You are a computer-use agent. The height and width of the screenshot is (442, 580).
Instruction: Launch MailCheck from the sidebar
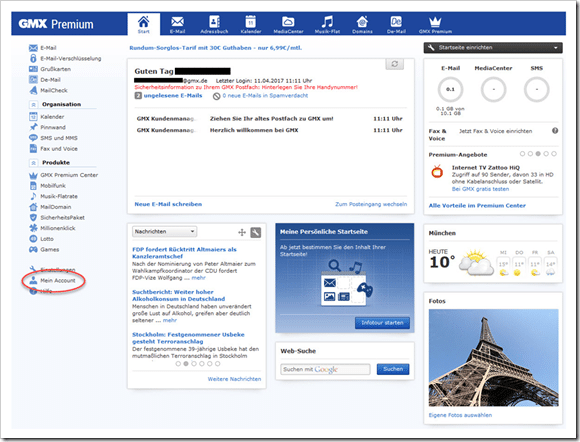point(48,90)
